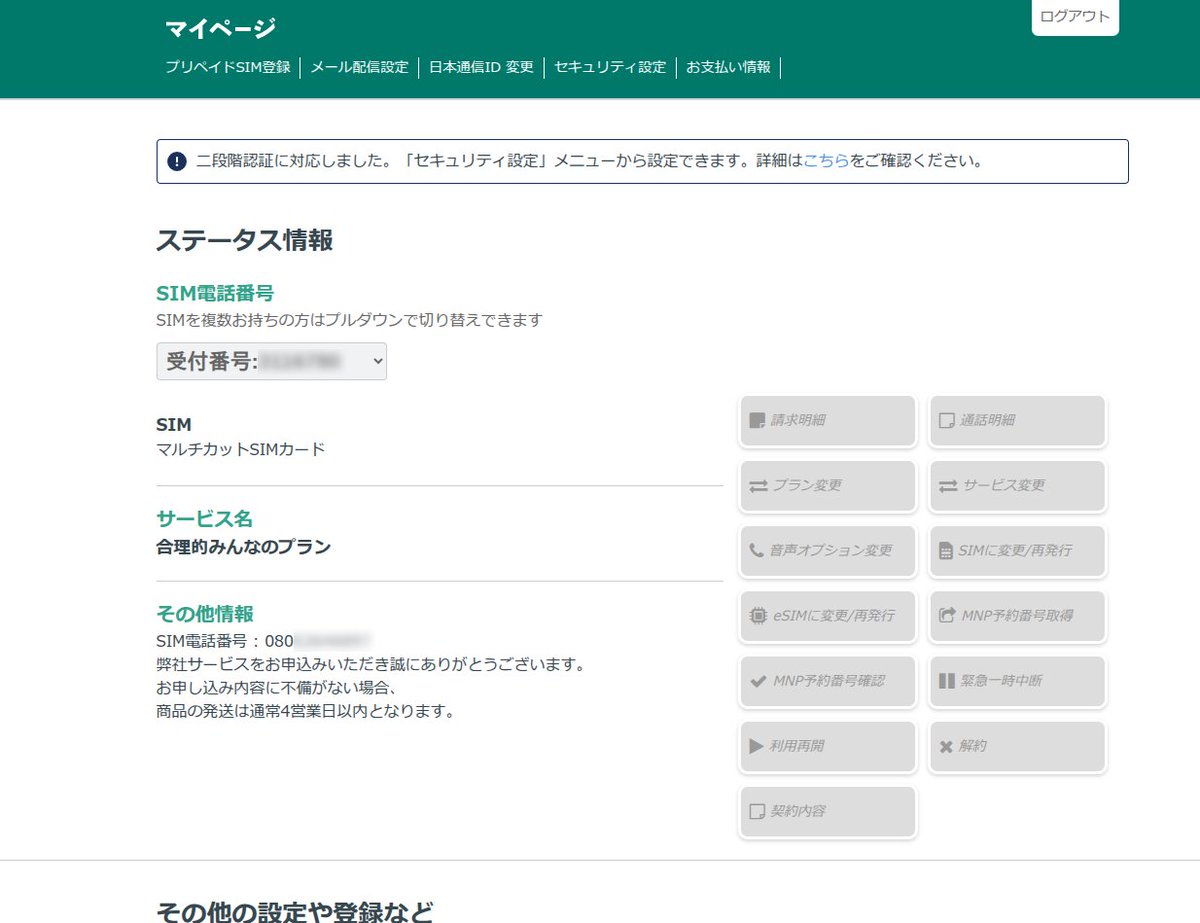The image size is (1200, 923).
Task: Click the play icon on 利用再開
Action: click(x=757, y=746)
